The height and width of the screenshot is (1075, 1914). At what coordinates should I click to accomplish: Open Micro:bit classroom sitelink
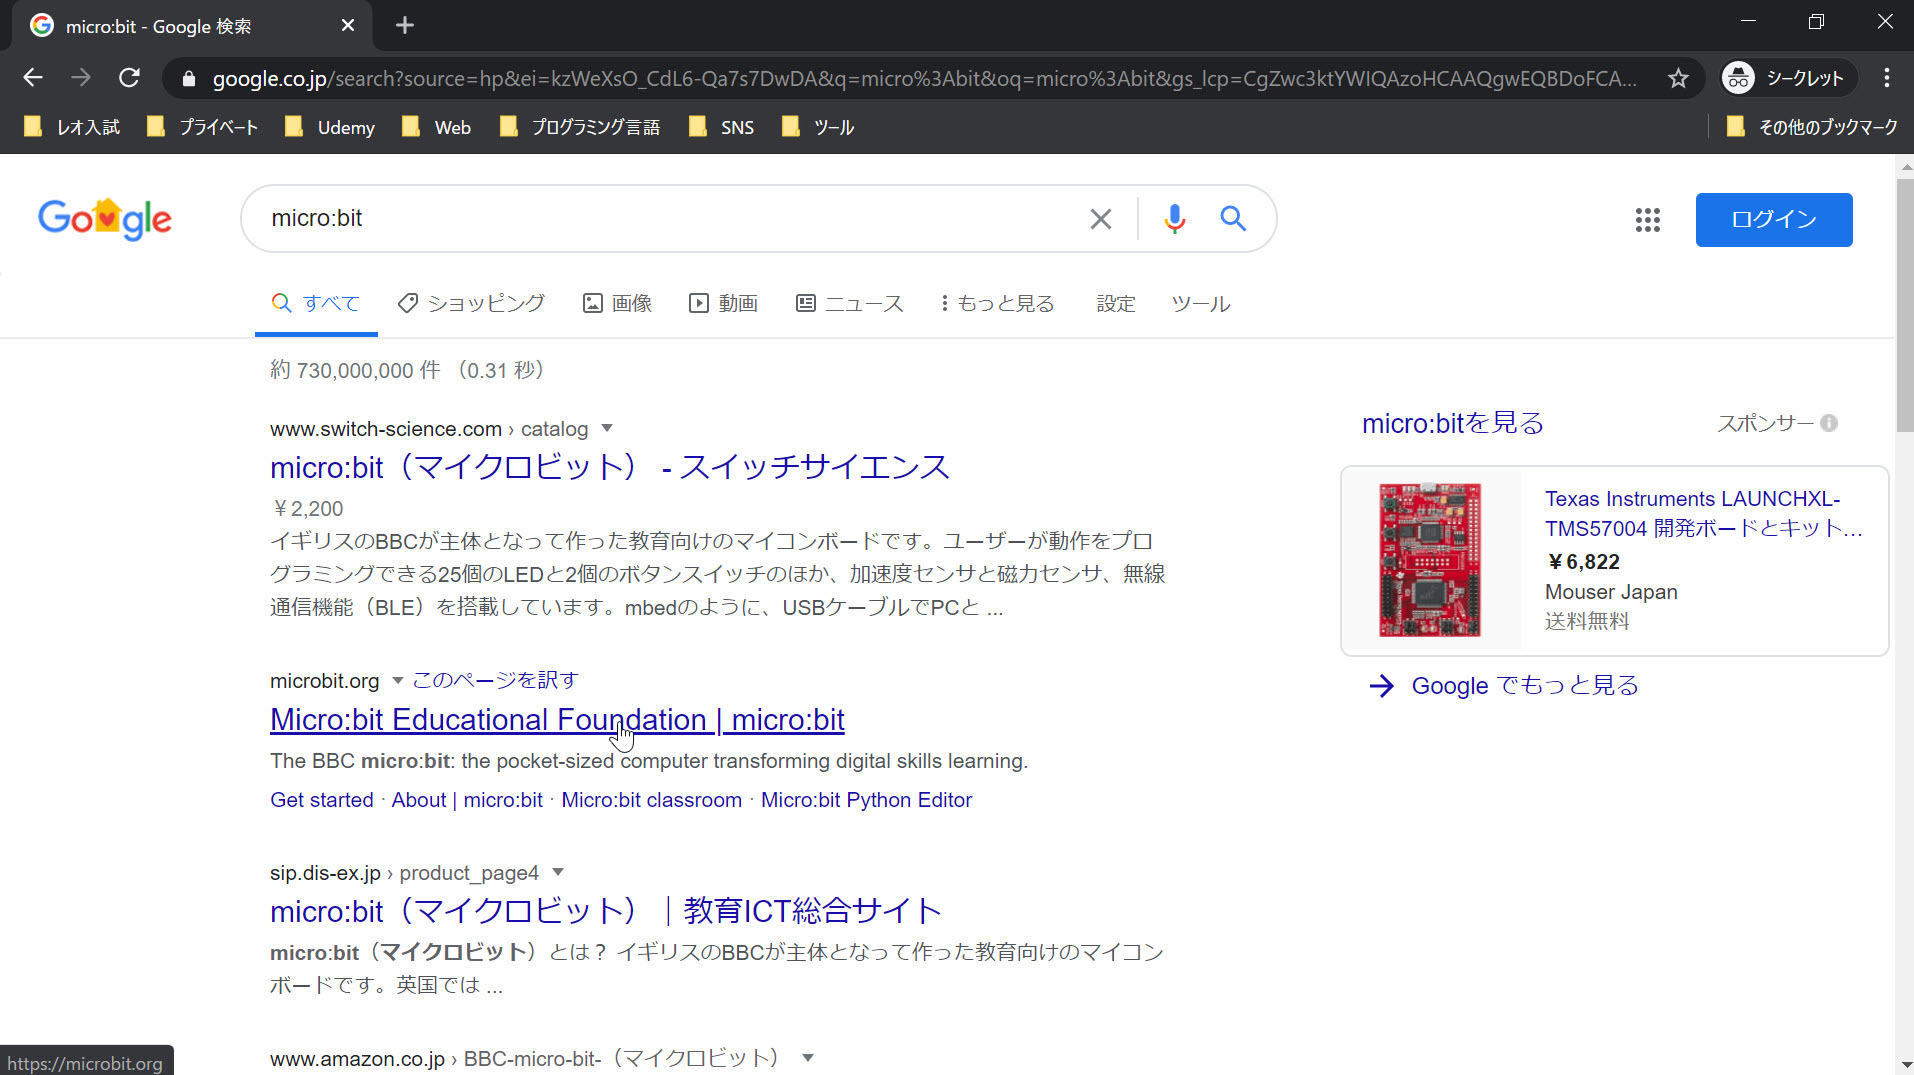pos(651,800)
